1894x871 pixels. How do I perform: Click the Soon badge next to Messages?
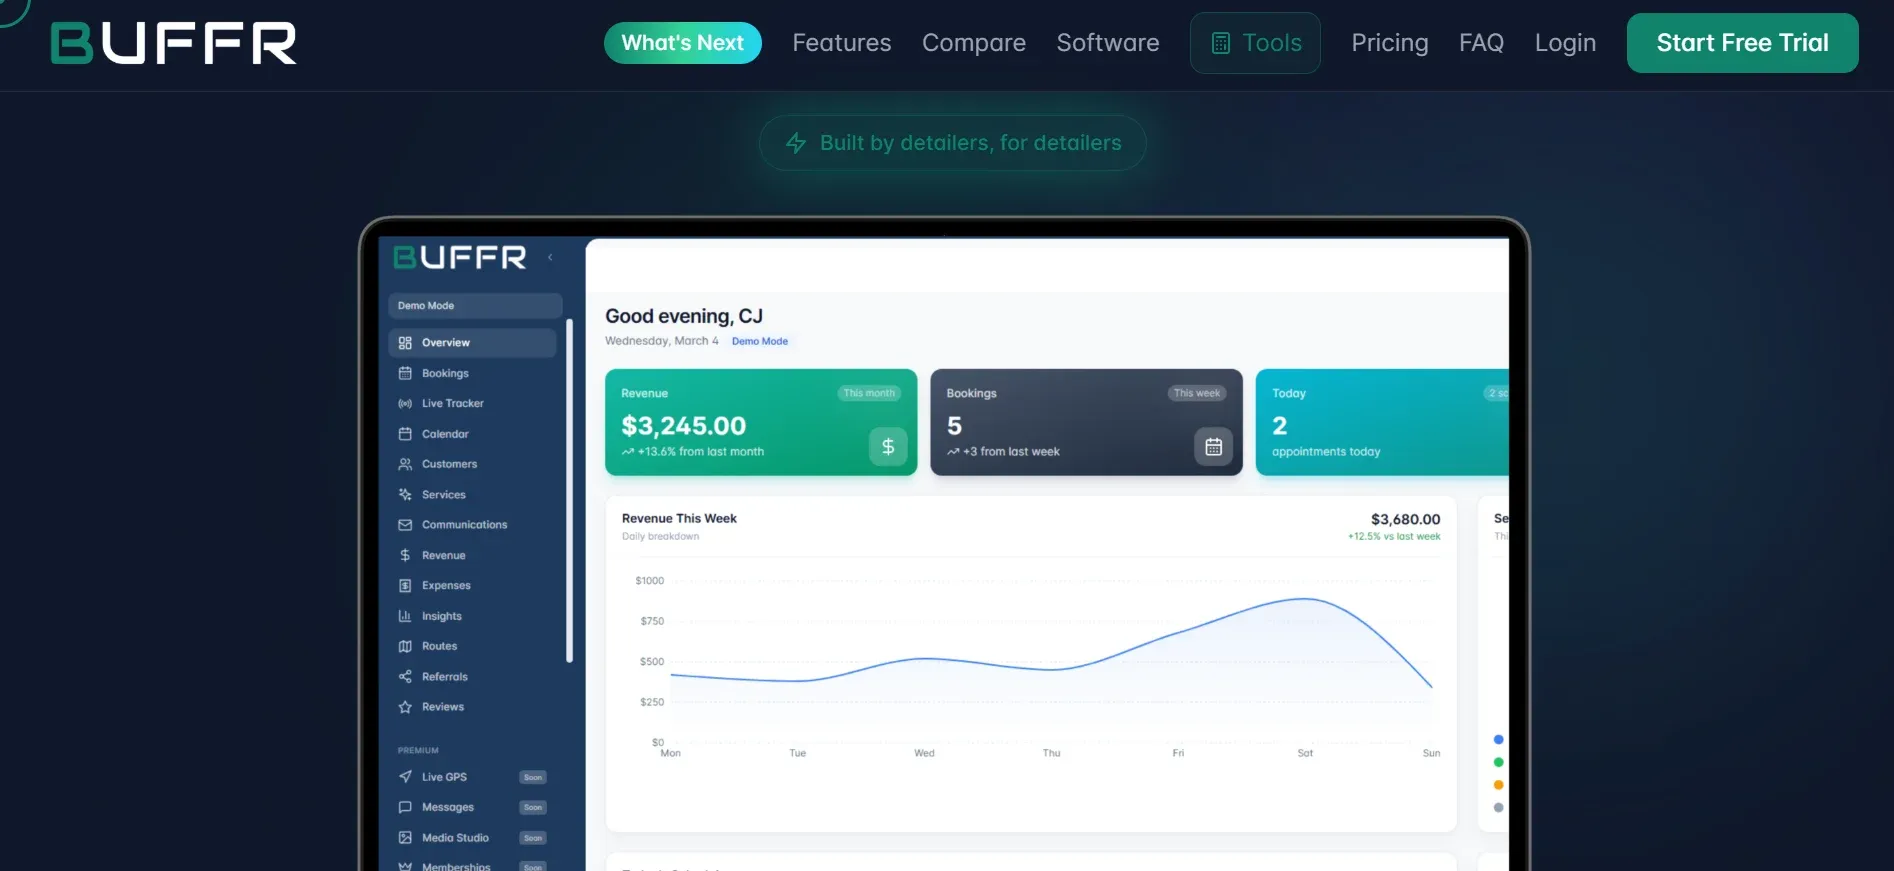click(533, 807)
